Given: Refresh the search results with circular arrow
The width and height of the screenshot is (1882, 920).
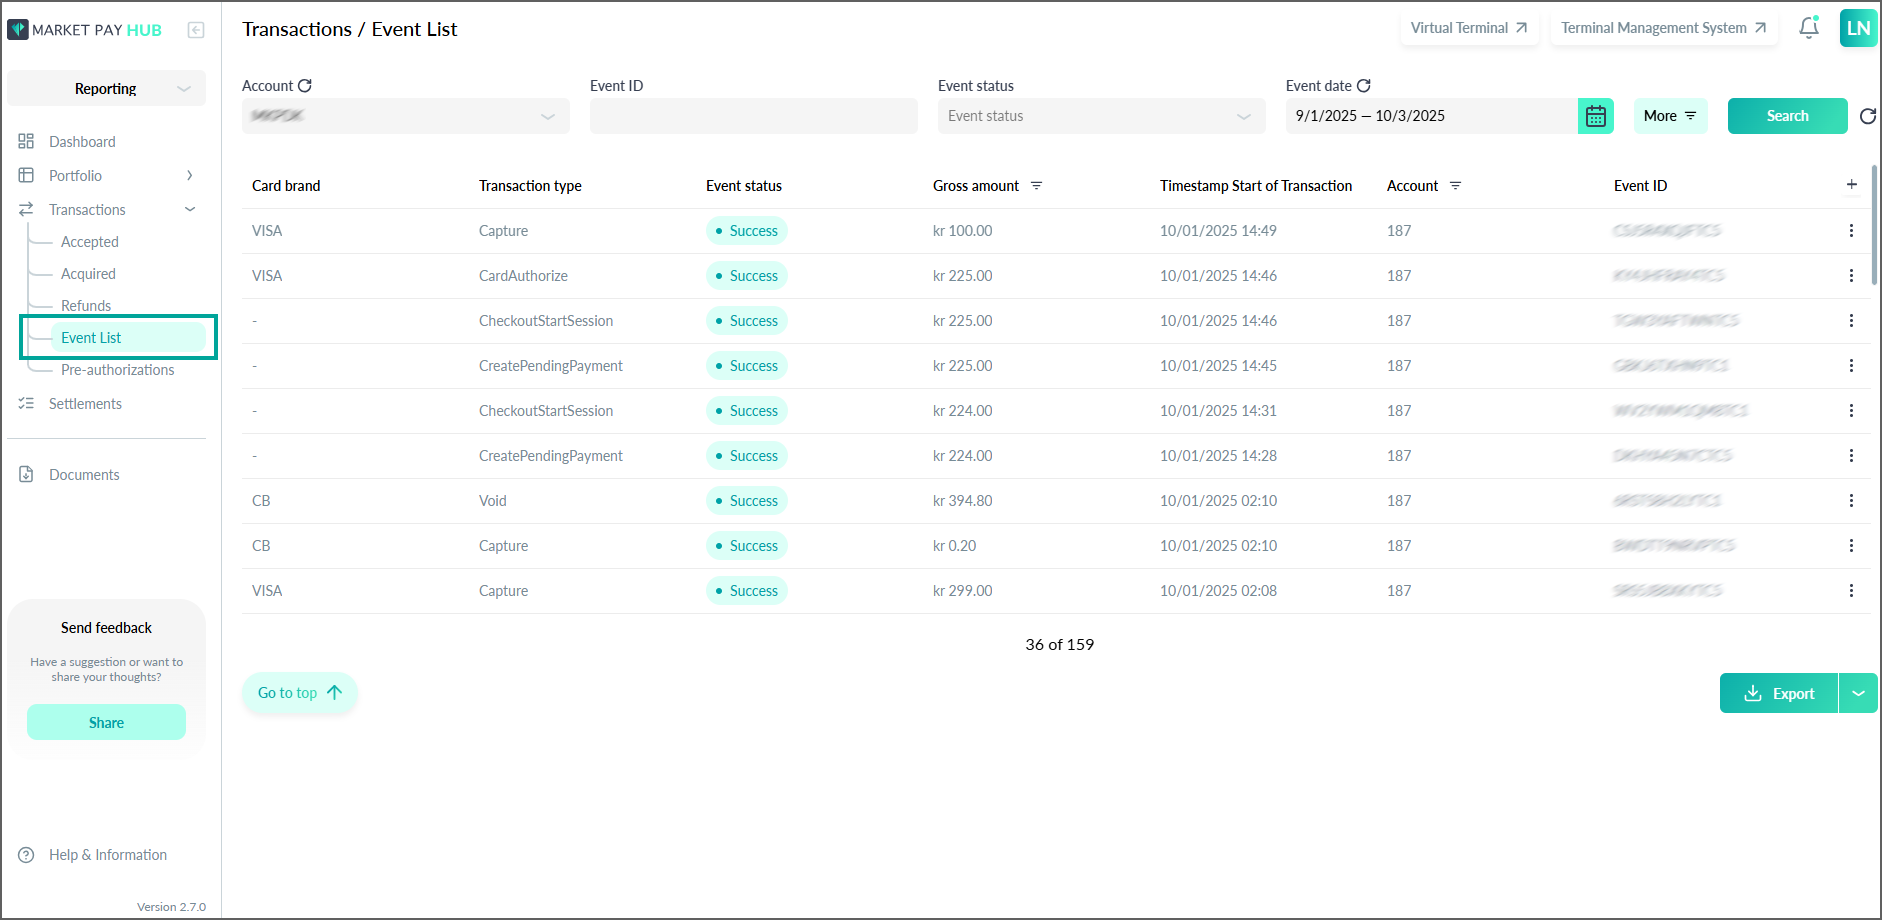Looking at the screenshot, I should pyautogui.click(x=1867, y=116).
